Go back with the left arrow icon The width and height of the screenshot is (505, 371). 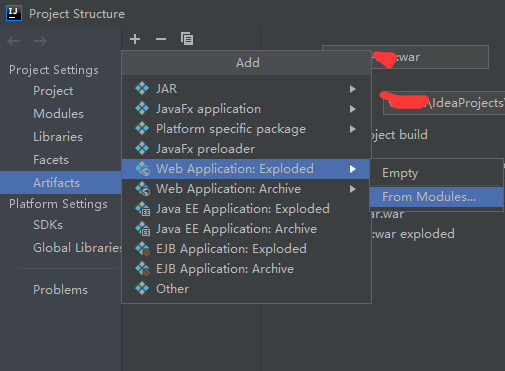coord(14,41)
